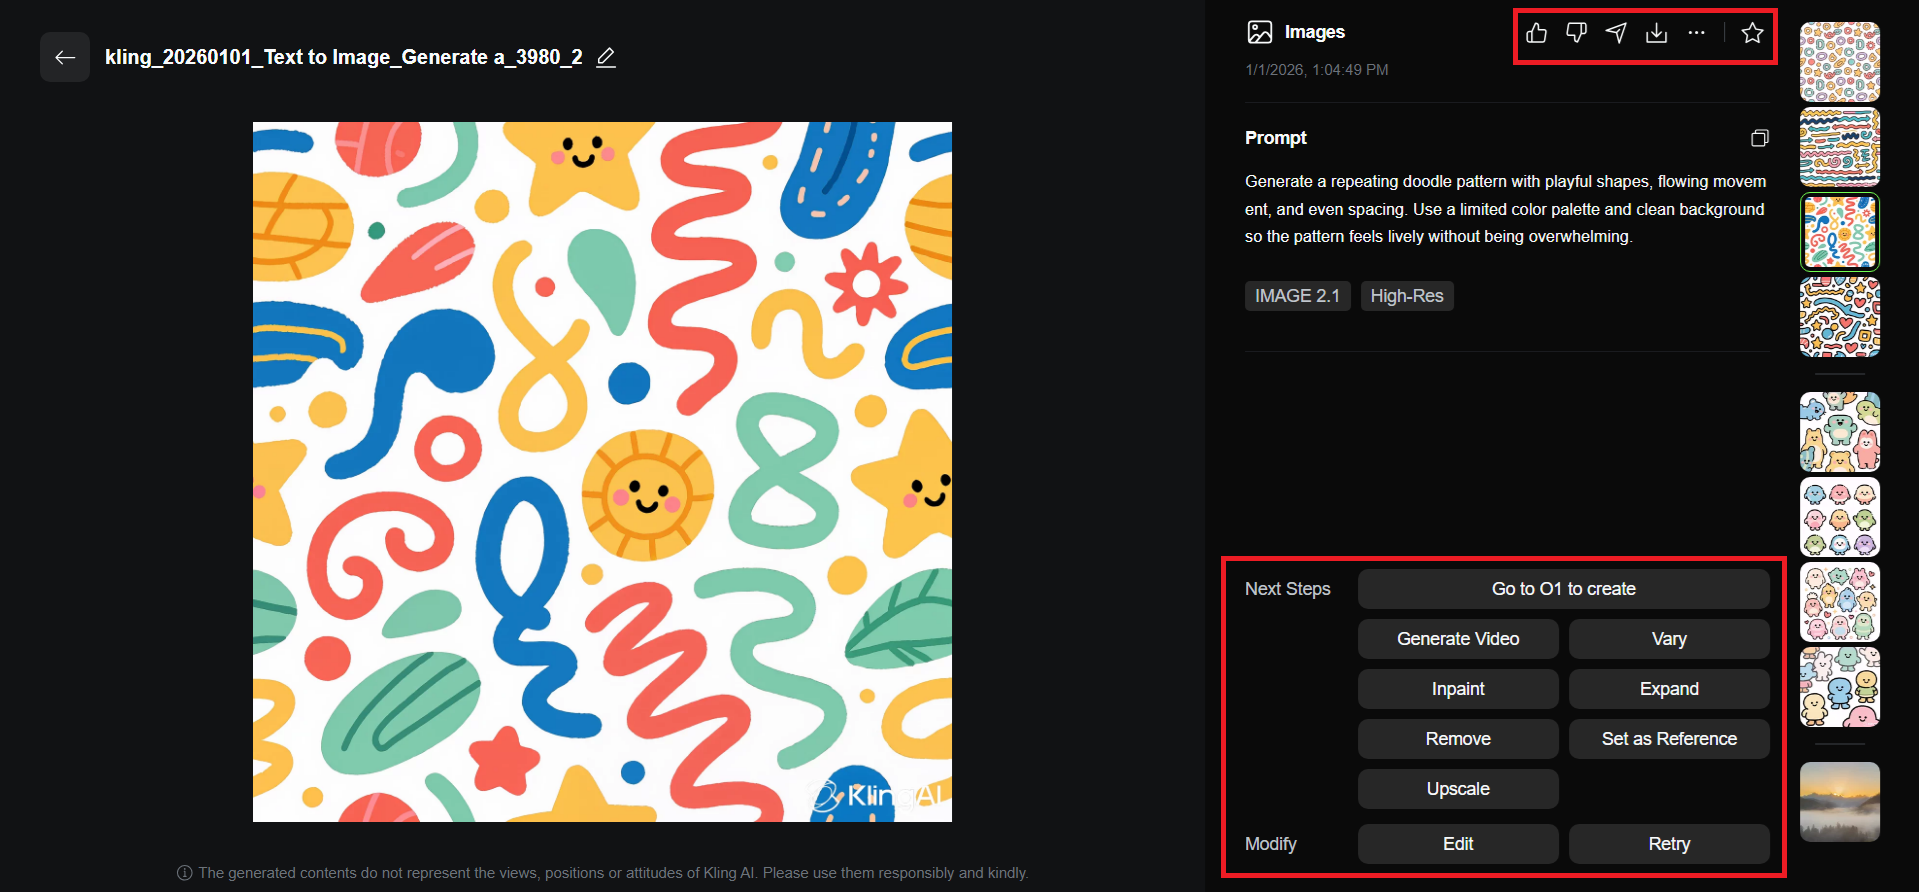1919x892 pixels.
Task: Open the hearts and stars doodle thumbnail
Action: click(x=1840, y=317)
